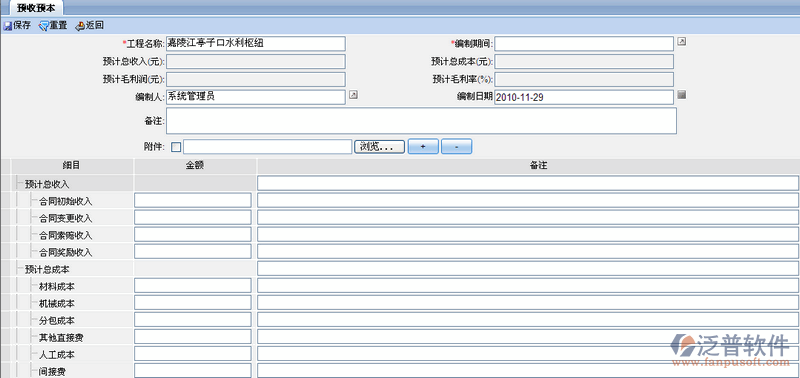The height and width of the screenshot is (378, 800).
Task: Click 人工成本 remarks input field
Action: coord(528,354)
